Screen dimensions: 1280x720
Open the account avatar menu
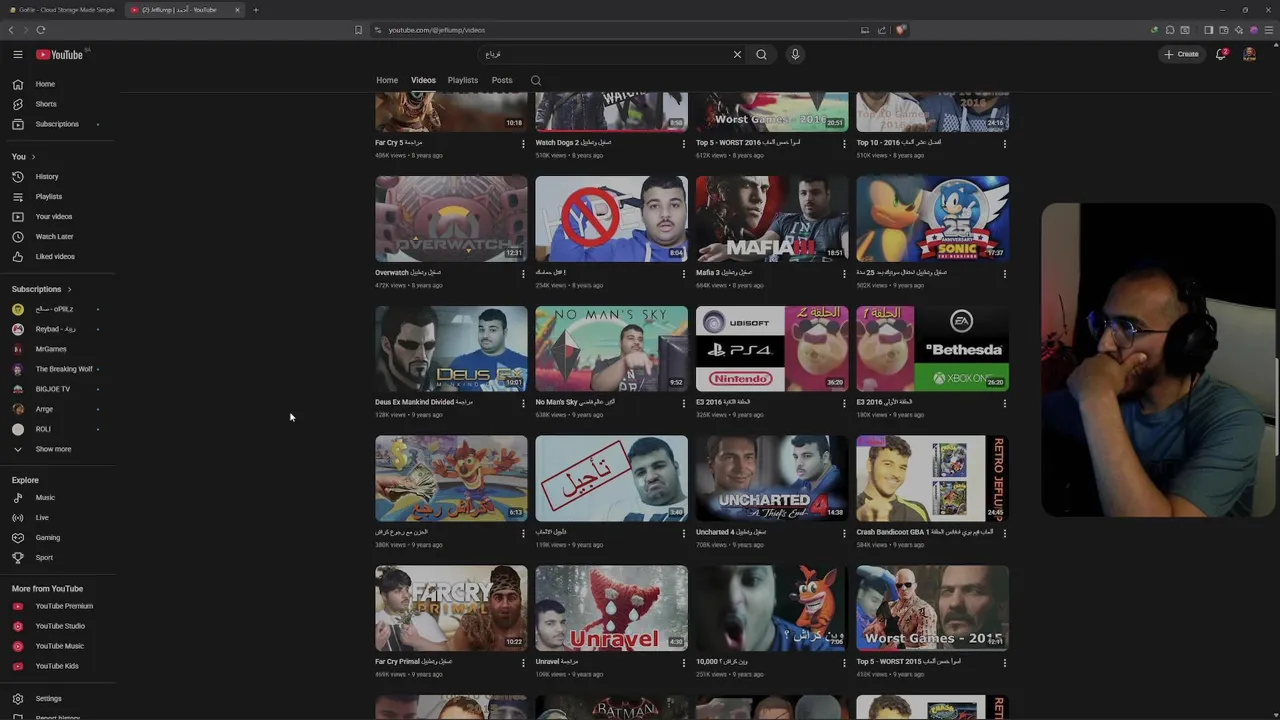(1249, 54)
